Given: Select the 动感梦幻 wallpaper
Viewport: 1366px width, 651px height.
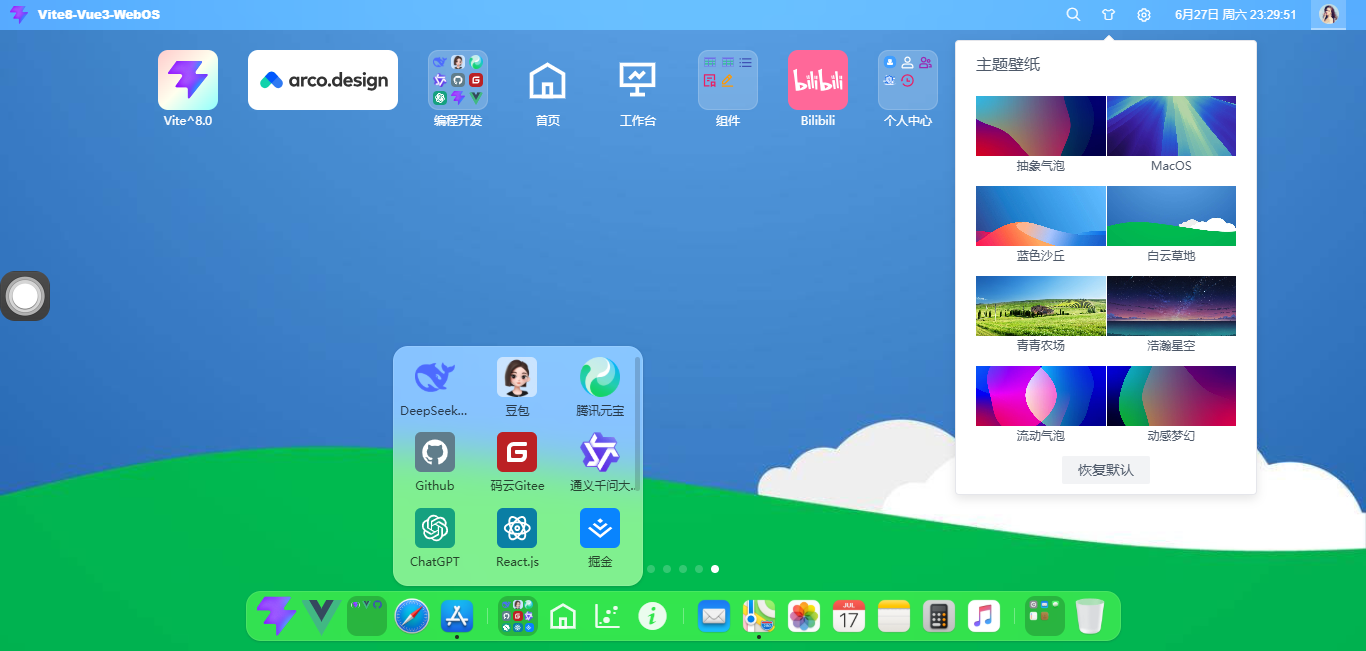Looking at the screenshot, I should (1171, 396).
